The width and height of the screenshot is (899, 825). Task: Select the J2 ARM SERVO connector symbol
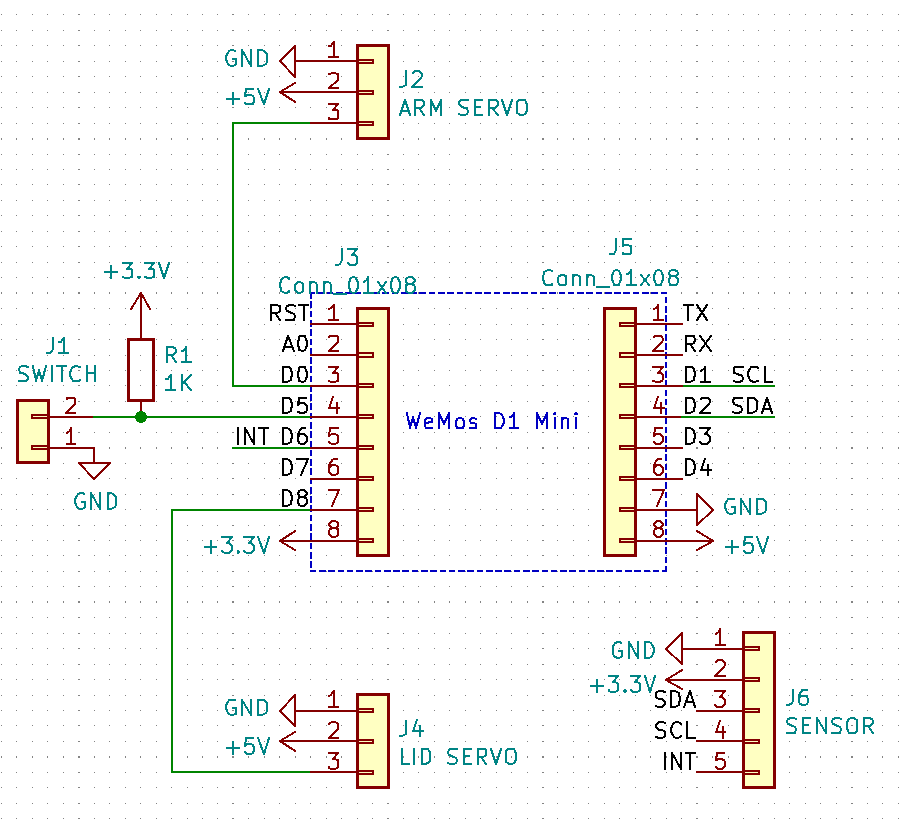pos(373,92)
